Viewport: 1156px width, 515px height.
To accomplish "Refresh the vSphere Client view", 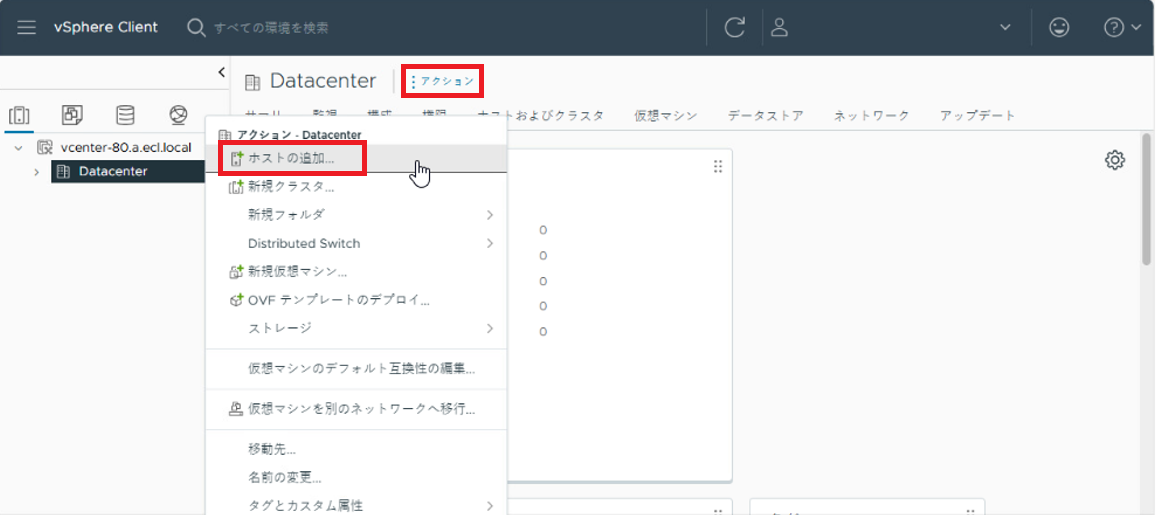I will coord(734,28).
